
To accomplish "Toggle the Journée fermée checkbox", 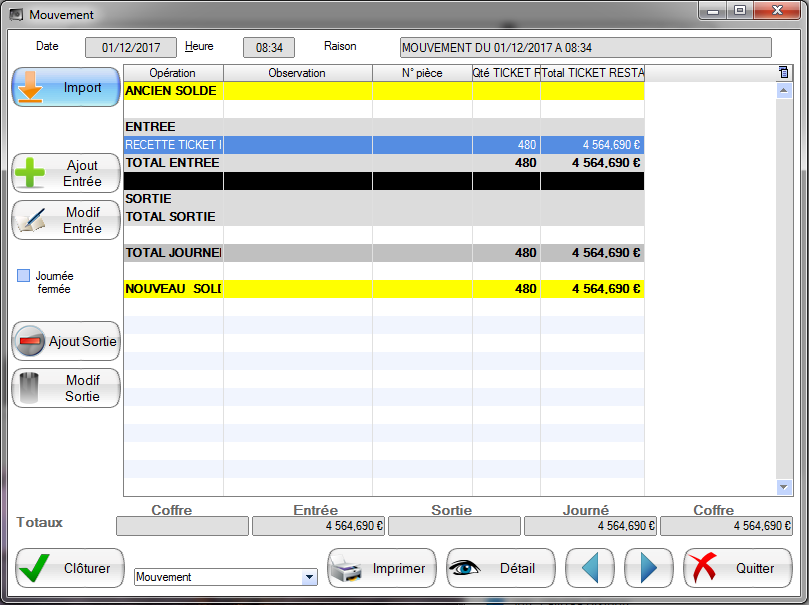I will [24, 276].
